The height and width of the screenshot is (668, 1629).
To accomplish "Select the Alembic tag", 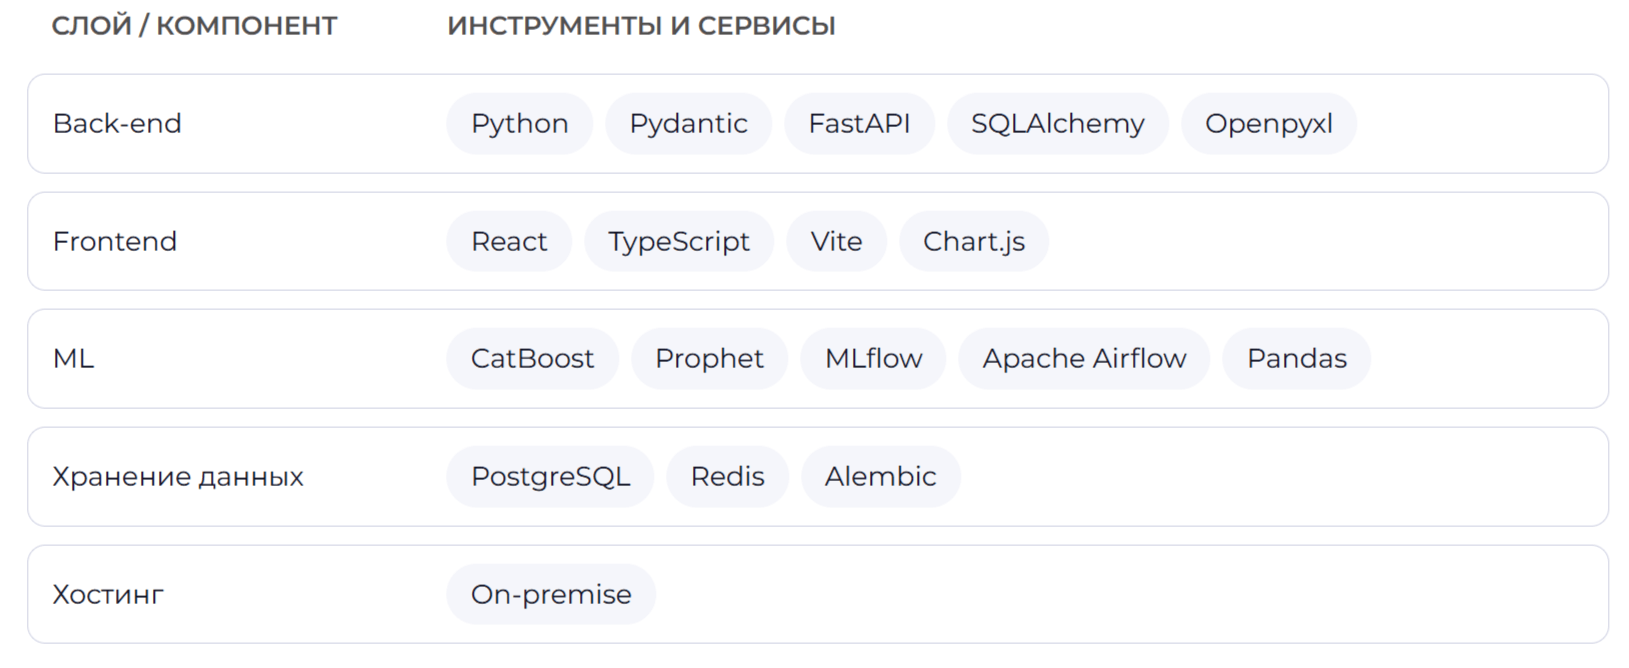I will click(880, 477).
